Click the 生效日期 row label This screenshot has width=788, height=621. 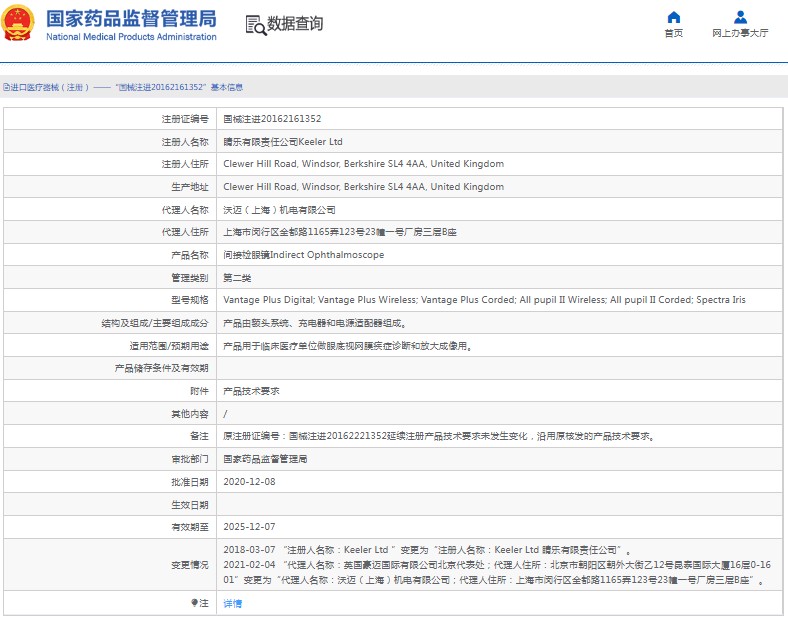(189, 504)
